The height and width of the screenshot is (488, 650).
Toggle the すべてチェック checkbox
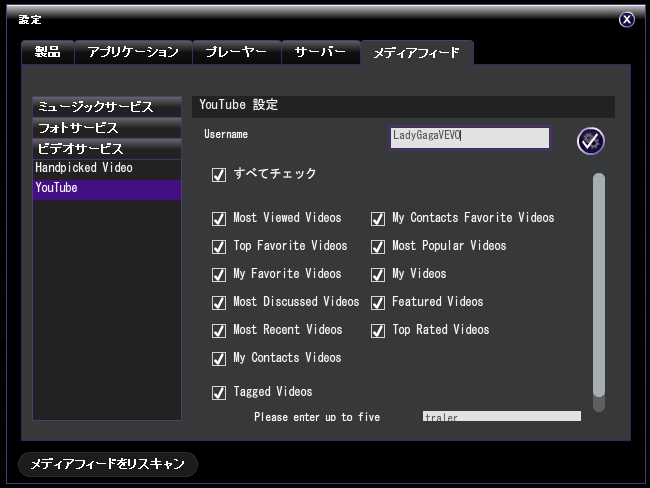click(x=219, y=175)
